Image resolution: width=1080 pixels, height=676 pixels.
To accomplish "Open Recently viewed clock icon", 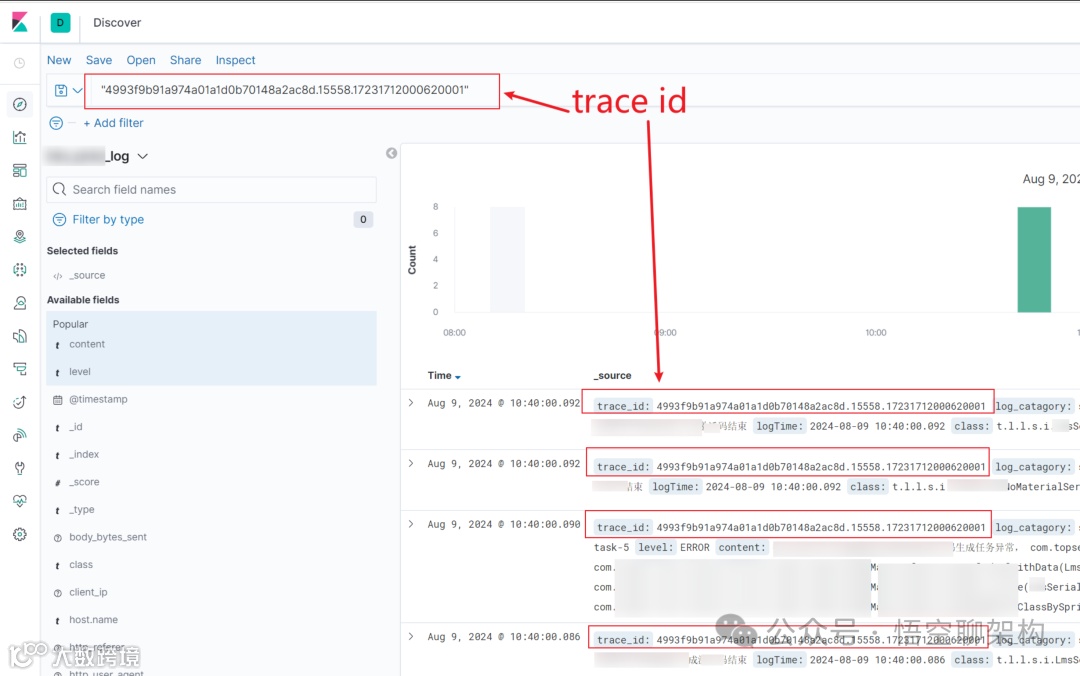I will 19,63.
